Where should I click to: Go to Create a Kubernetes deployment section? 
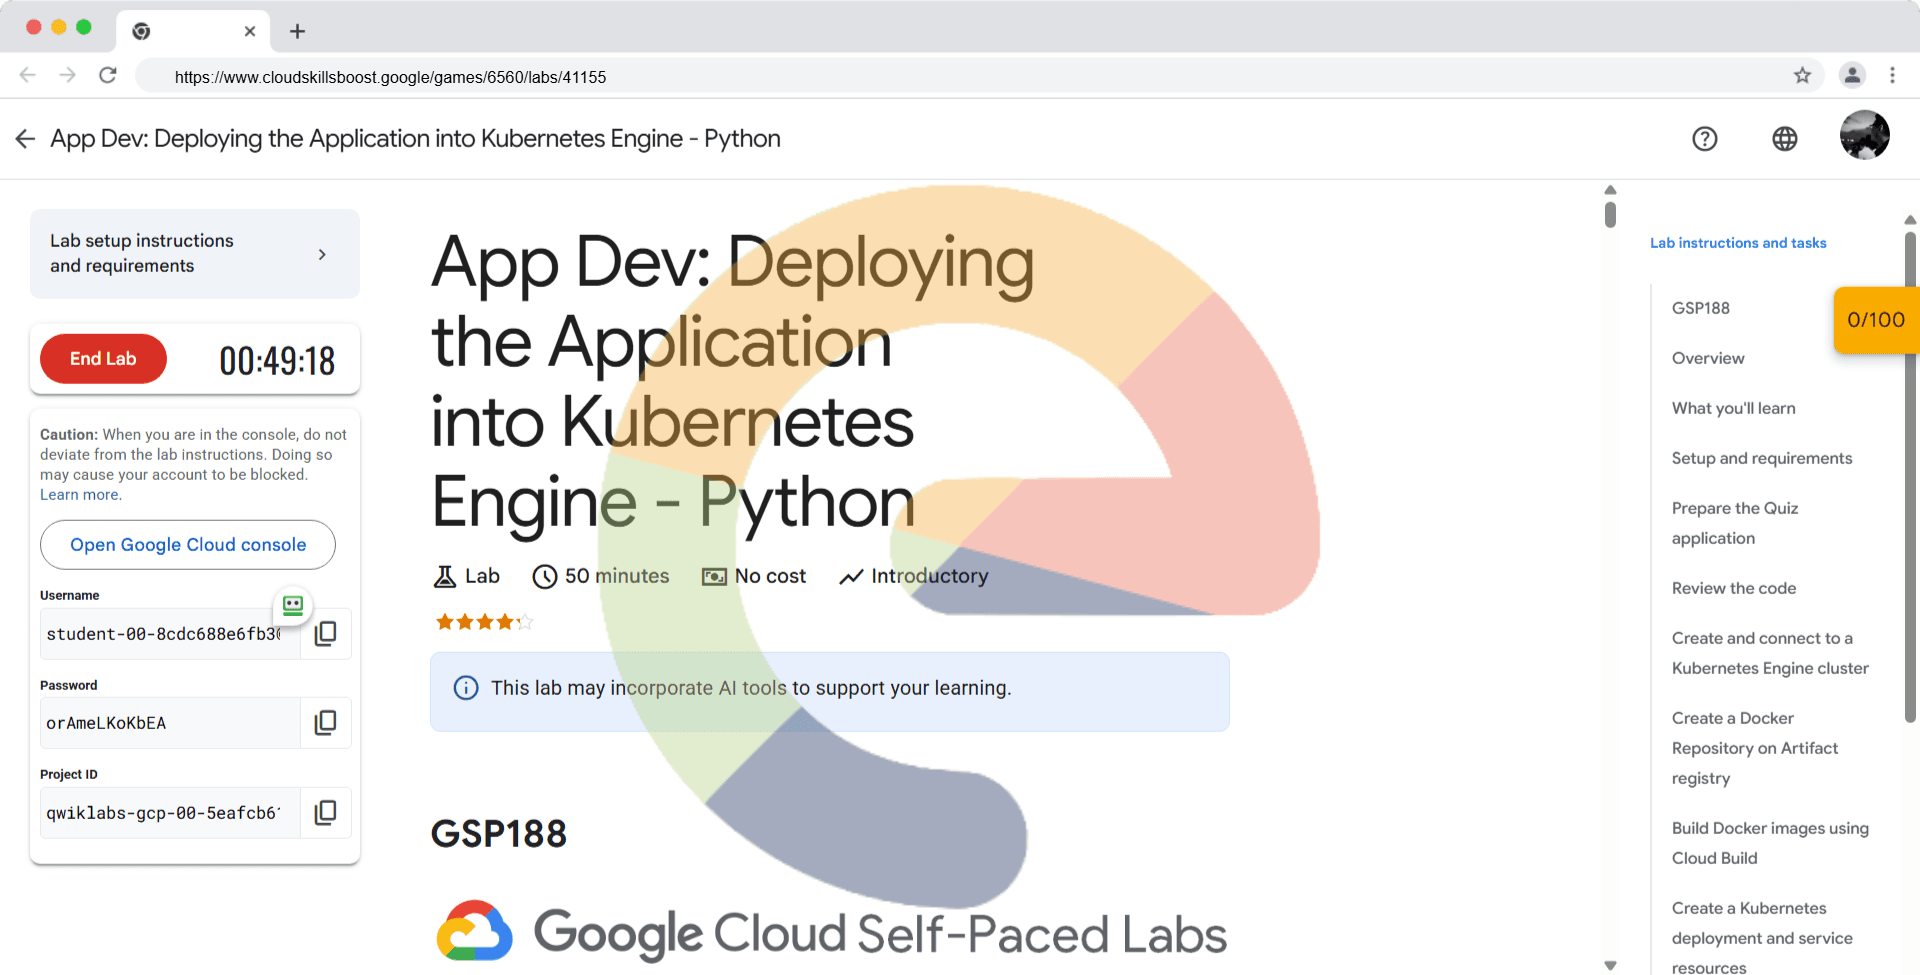[x=1762, y=937]
